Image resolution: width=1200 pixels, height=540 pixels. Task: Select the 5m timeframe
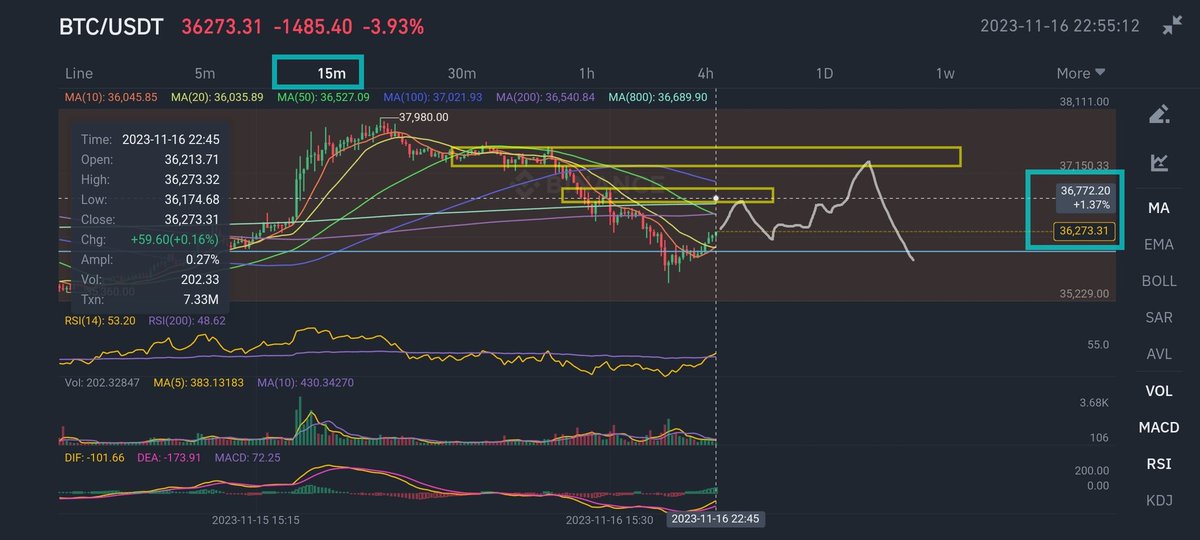[205, 73]
